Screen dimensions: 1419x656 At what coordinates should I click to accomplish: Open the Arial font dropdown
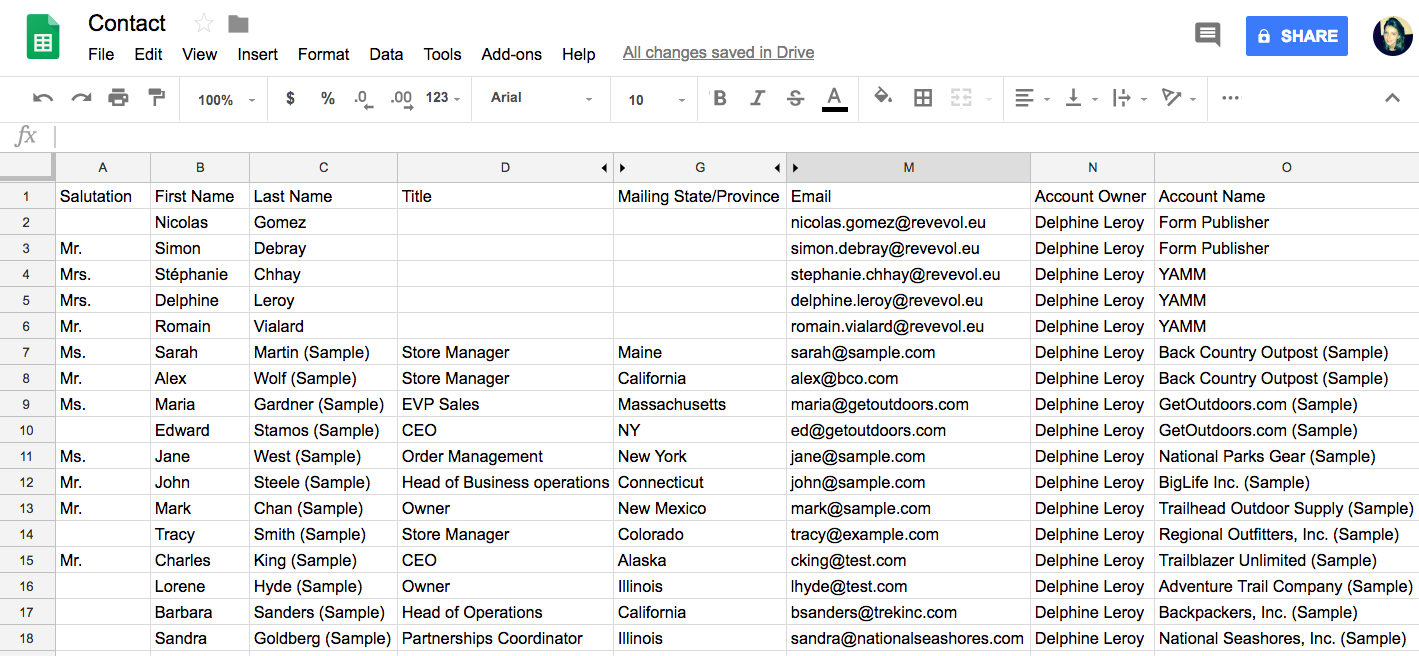(x=541, y=98)
